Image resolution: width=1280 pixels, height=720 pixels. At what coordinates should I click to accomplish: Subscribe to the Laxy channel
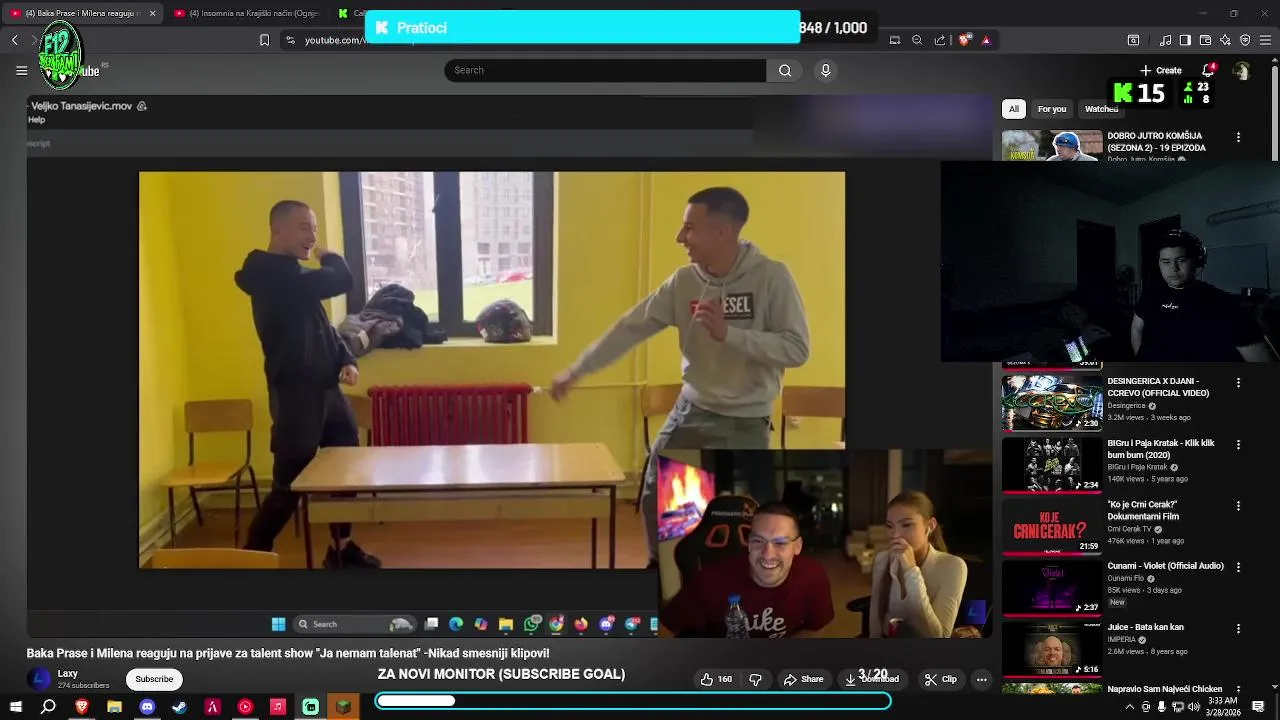point(154,679)
